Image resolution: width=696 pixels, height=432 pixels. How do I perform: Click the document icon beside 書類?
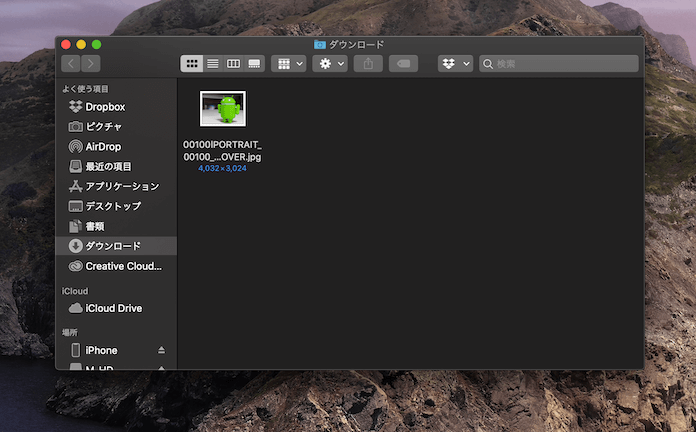coord(75,226)
